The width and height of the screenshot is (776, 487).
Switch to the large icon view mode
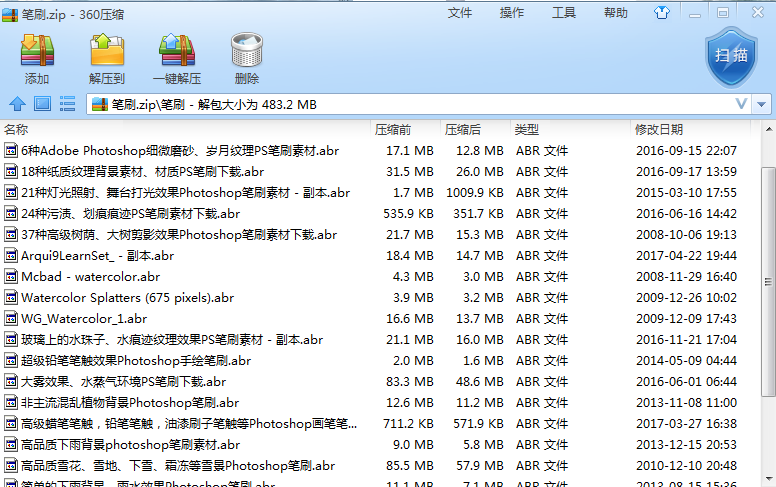[42, 104]
